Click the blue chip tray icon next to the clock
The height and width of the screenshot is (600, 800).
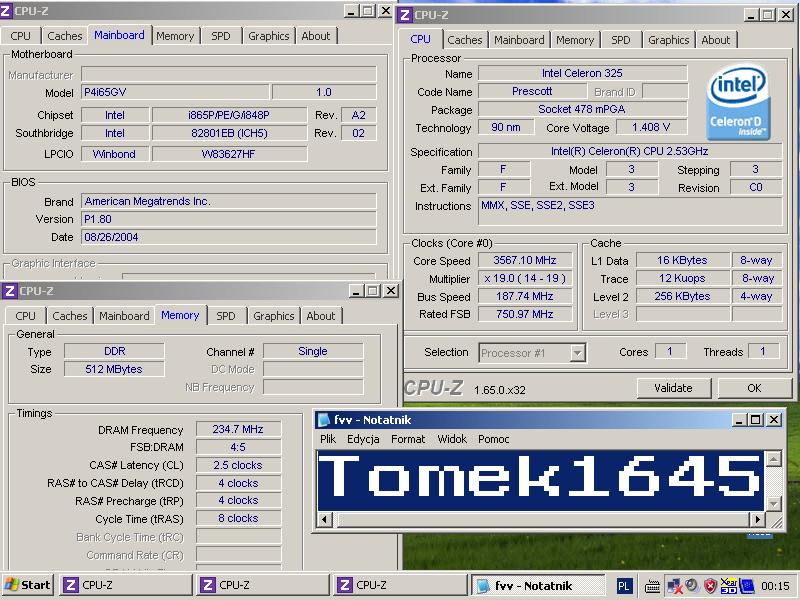click(746, 586)
